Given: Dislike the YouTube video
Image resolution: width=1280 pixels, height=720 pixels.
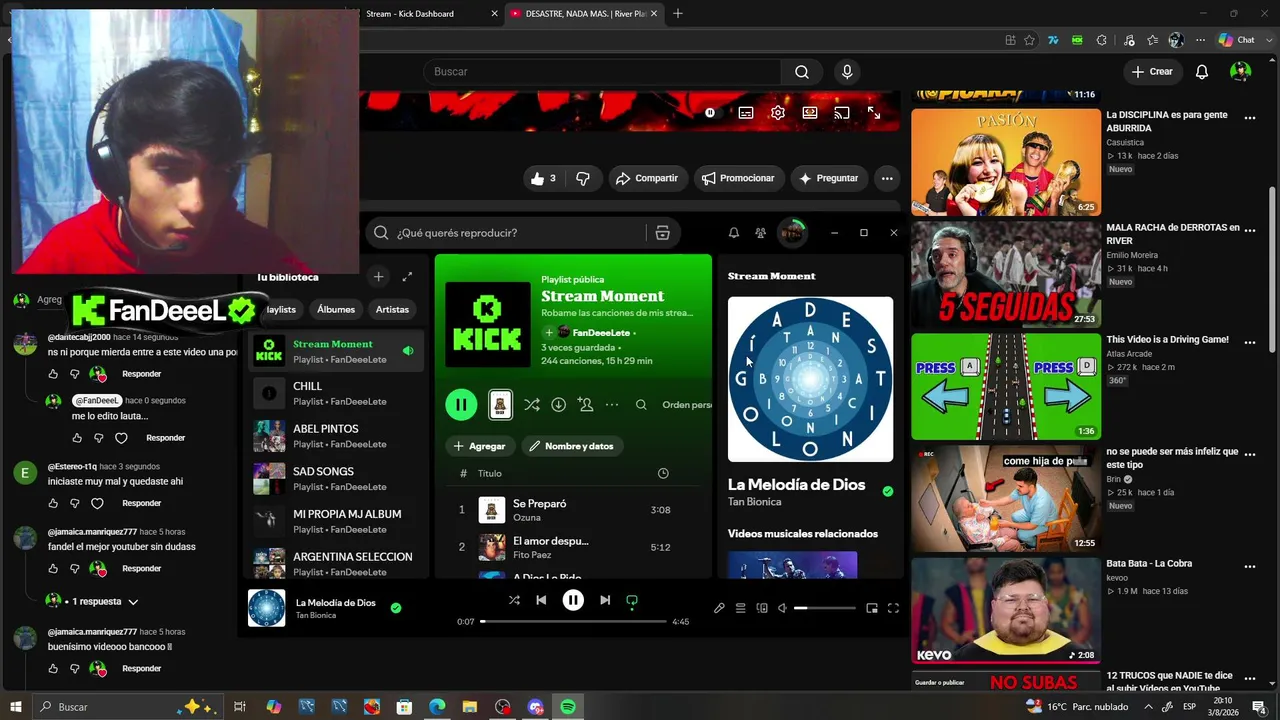Looking at the screenshot, I should coord(583,178).
